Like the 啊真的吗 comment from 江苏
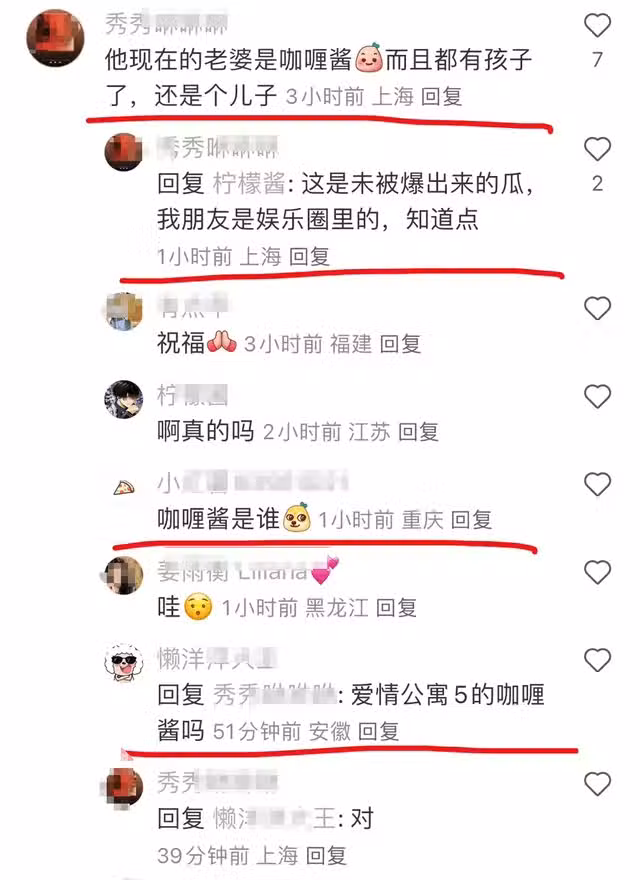The width and height of the screenshot is (640, 880). pos(597,397)
